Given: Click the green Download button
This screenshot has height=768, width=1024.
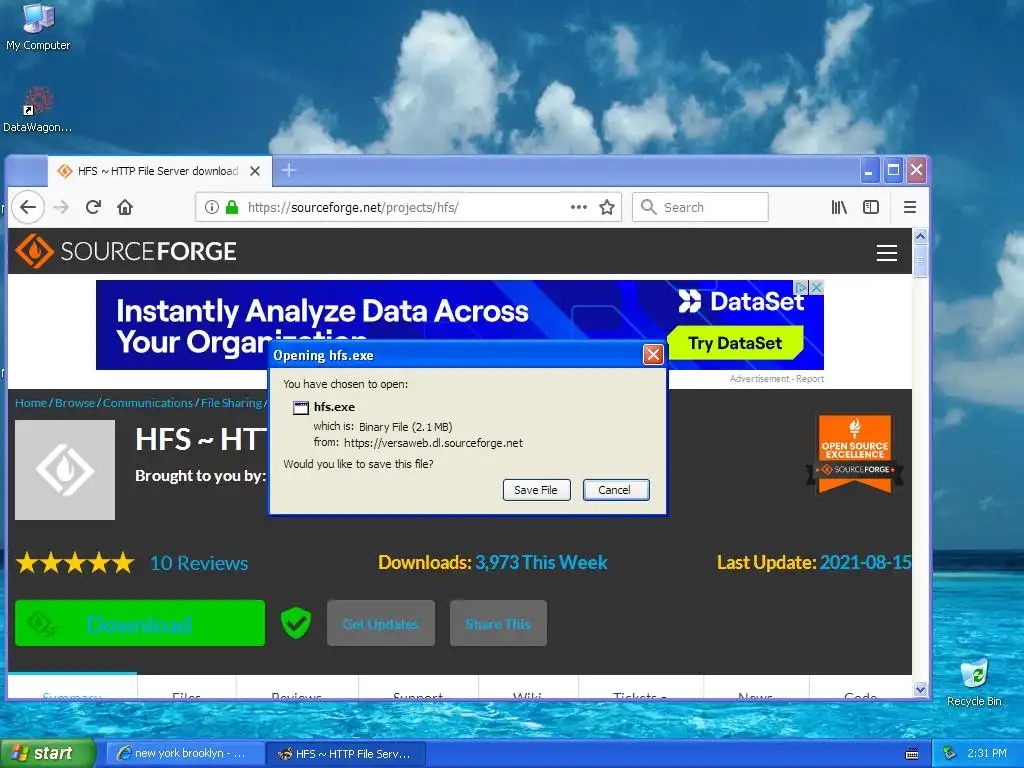Looking at the screenshot, I should tap(140, 623).
